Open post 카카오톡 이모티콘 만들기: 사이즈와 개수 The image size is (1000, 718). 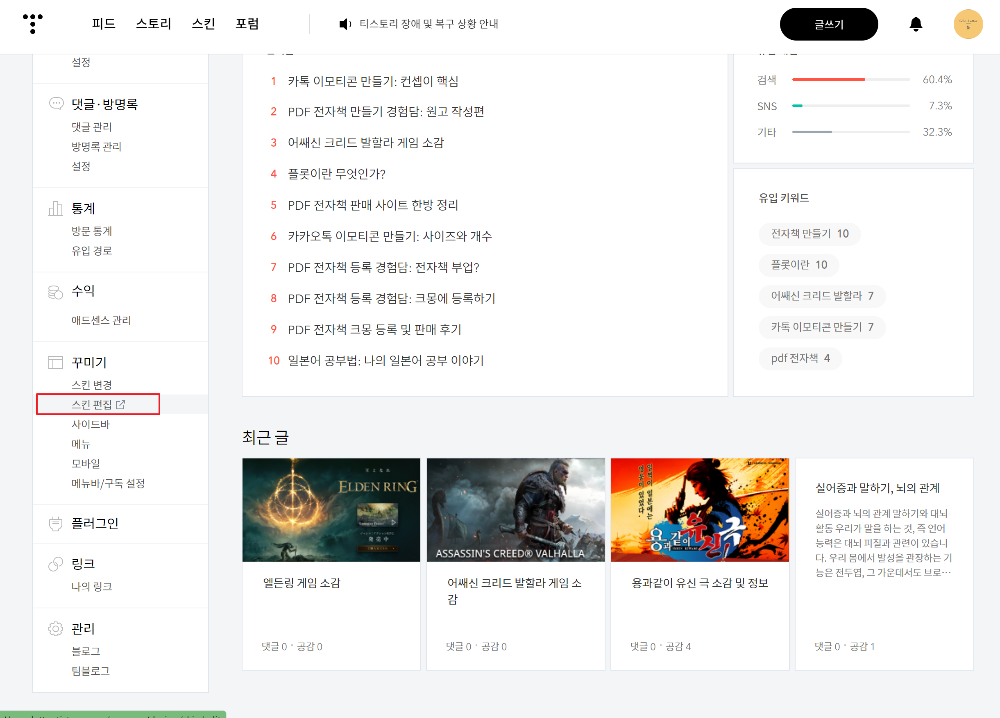click(390, 236)
